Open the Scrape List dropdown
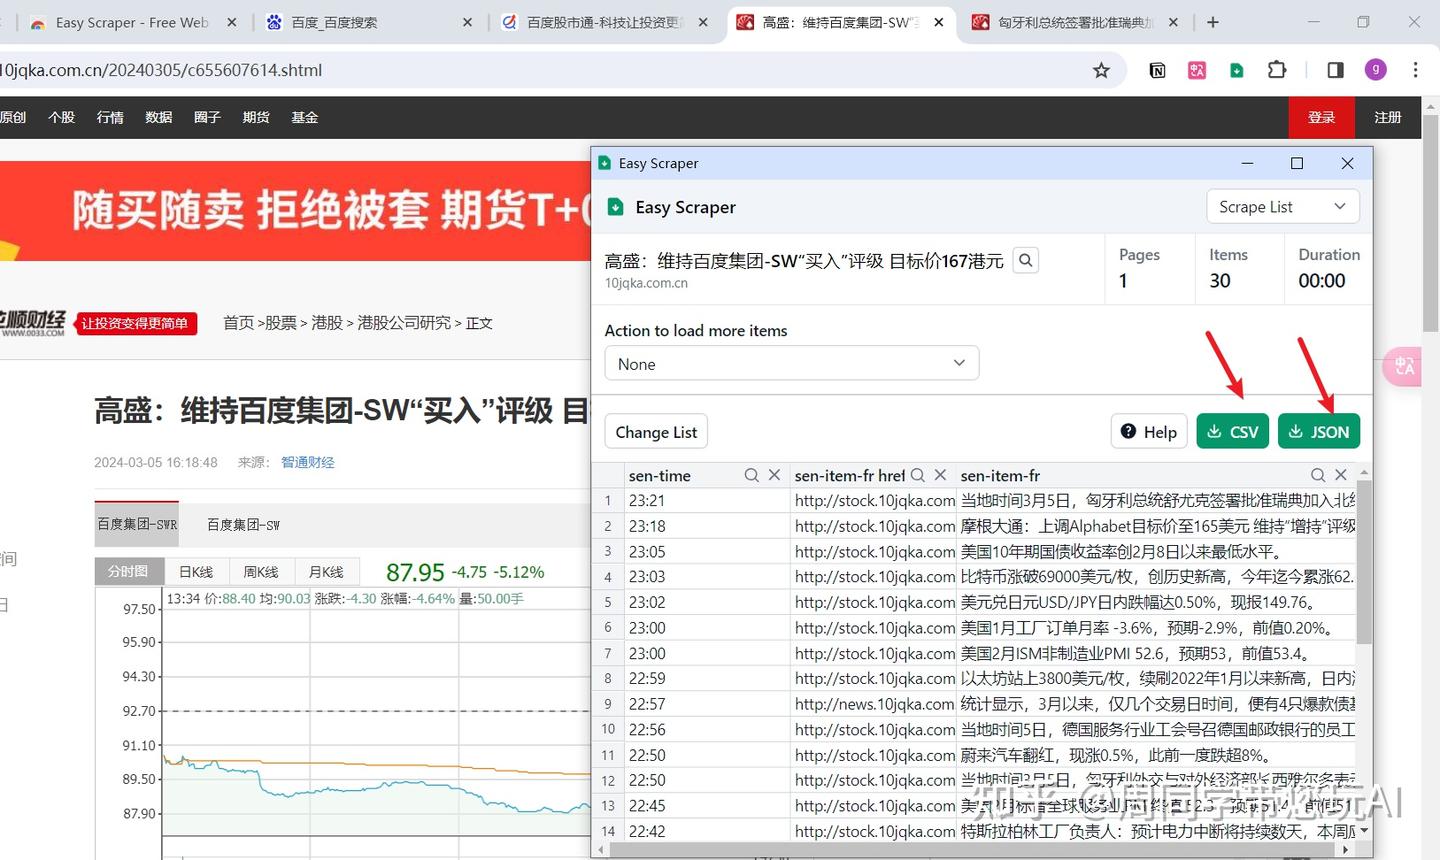 (1282, 206)
